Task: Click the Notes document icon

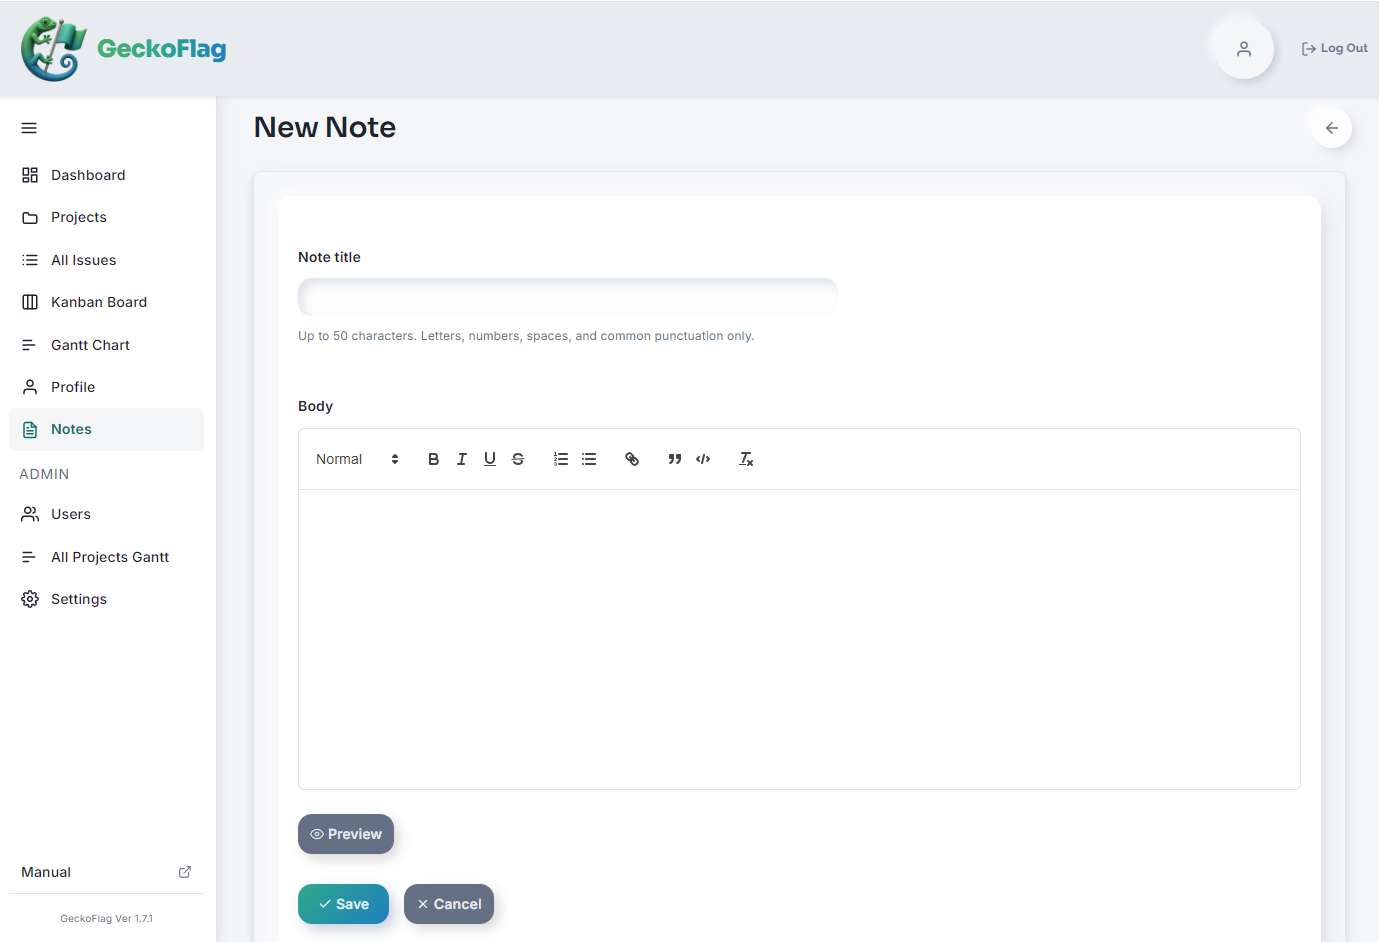Action: [30, 429]
